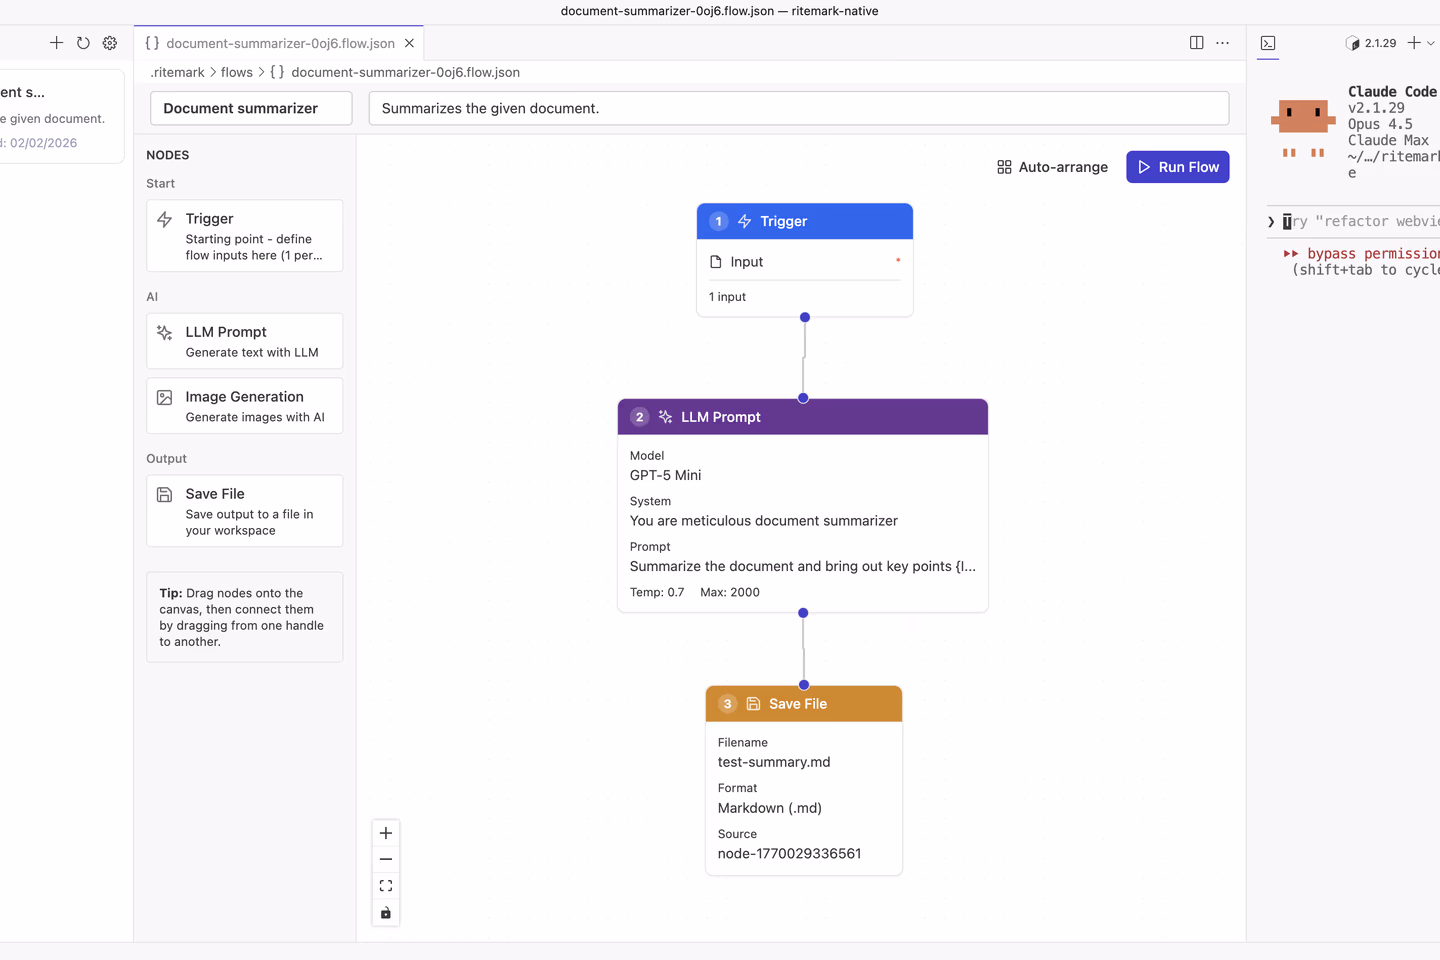The width and height of the screenshot is (1440, 960).
Task: Click the plus icon for a new terminal
Action: click(x=1414, y=43)
